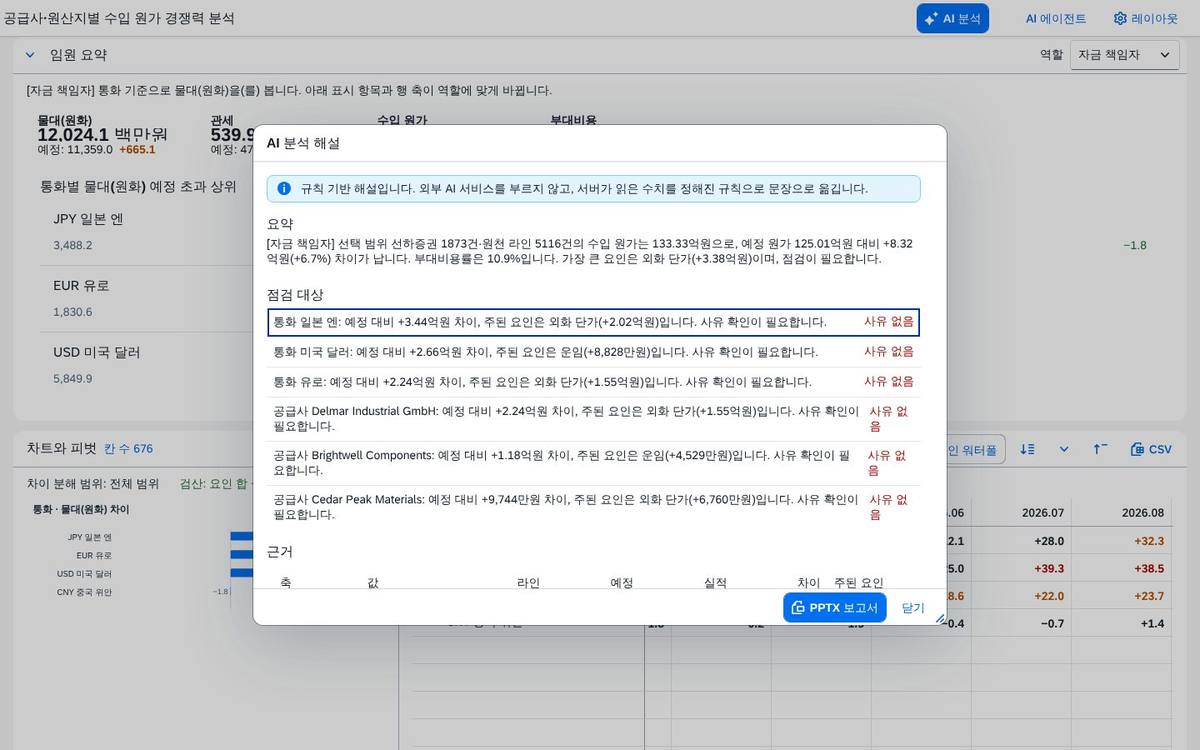
Task: Click the CNY 중국 위안 chart label
Action: coord(84,592)
